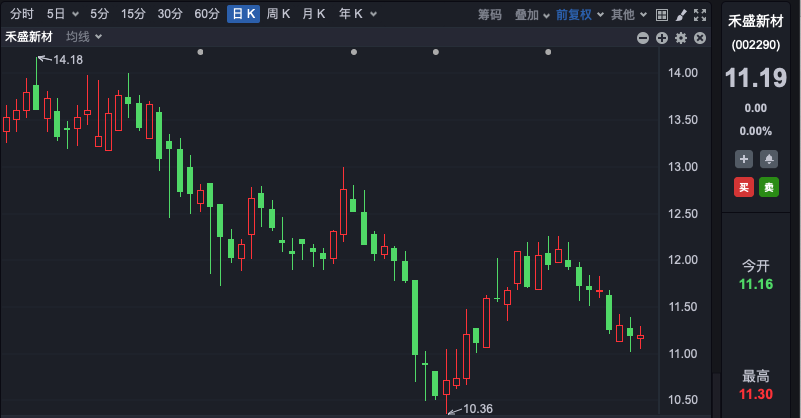The width and height of the screenshot is (801, 418).
Task: Expand the dropdown arrow after 年K
Action: click(373, 14)
